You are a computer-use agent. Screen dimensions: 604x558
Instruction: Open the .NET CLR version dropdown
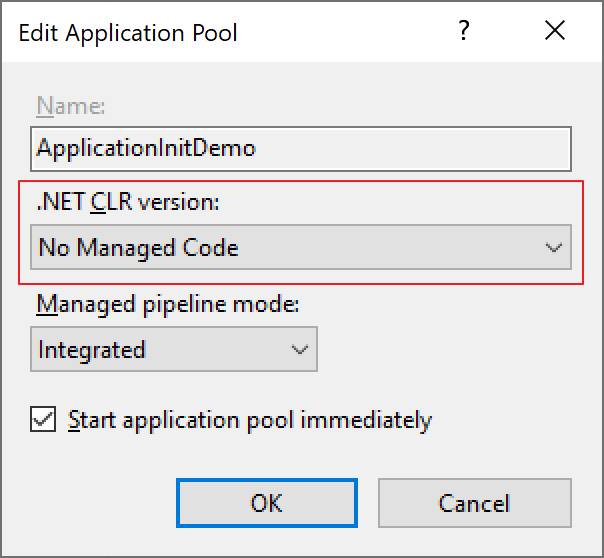click(x=300, y=248)
